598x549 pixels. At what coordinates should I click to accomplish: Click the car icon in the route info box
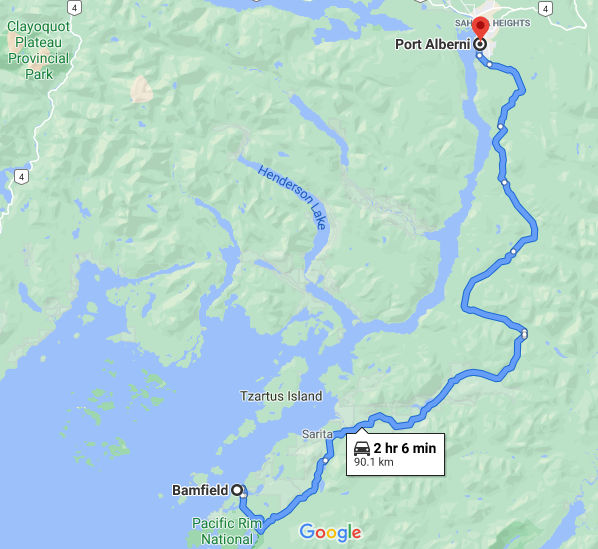coord(362,448)
